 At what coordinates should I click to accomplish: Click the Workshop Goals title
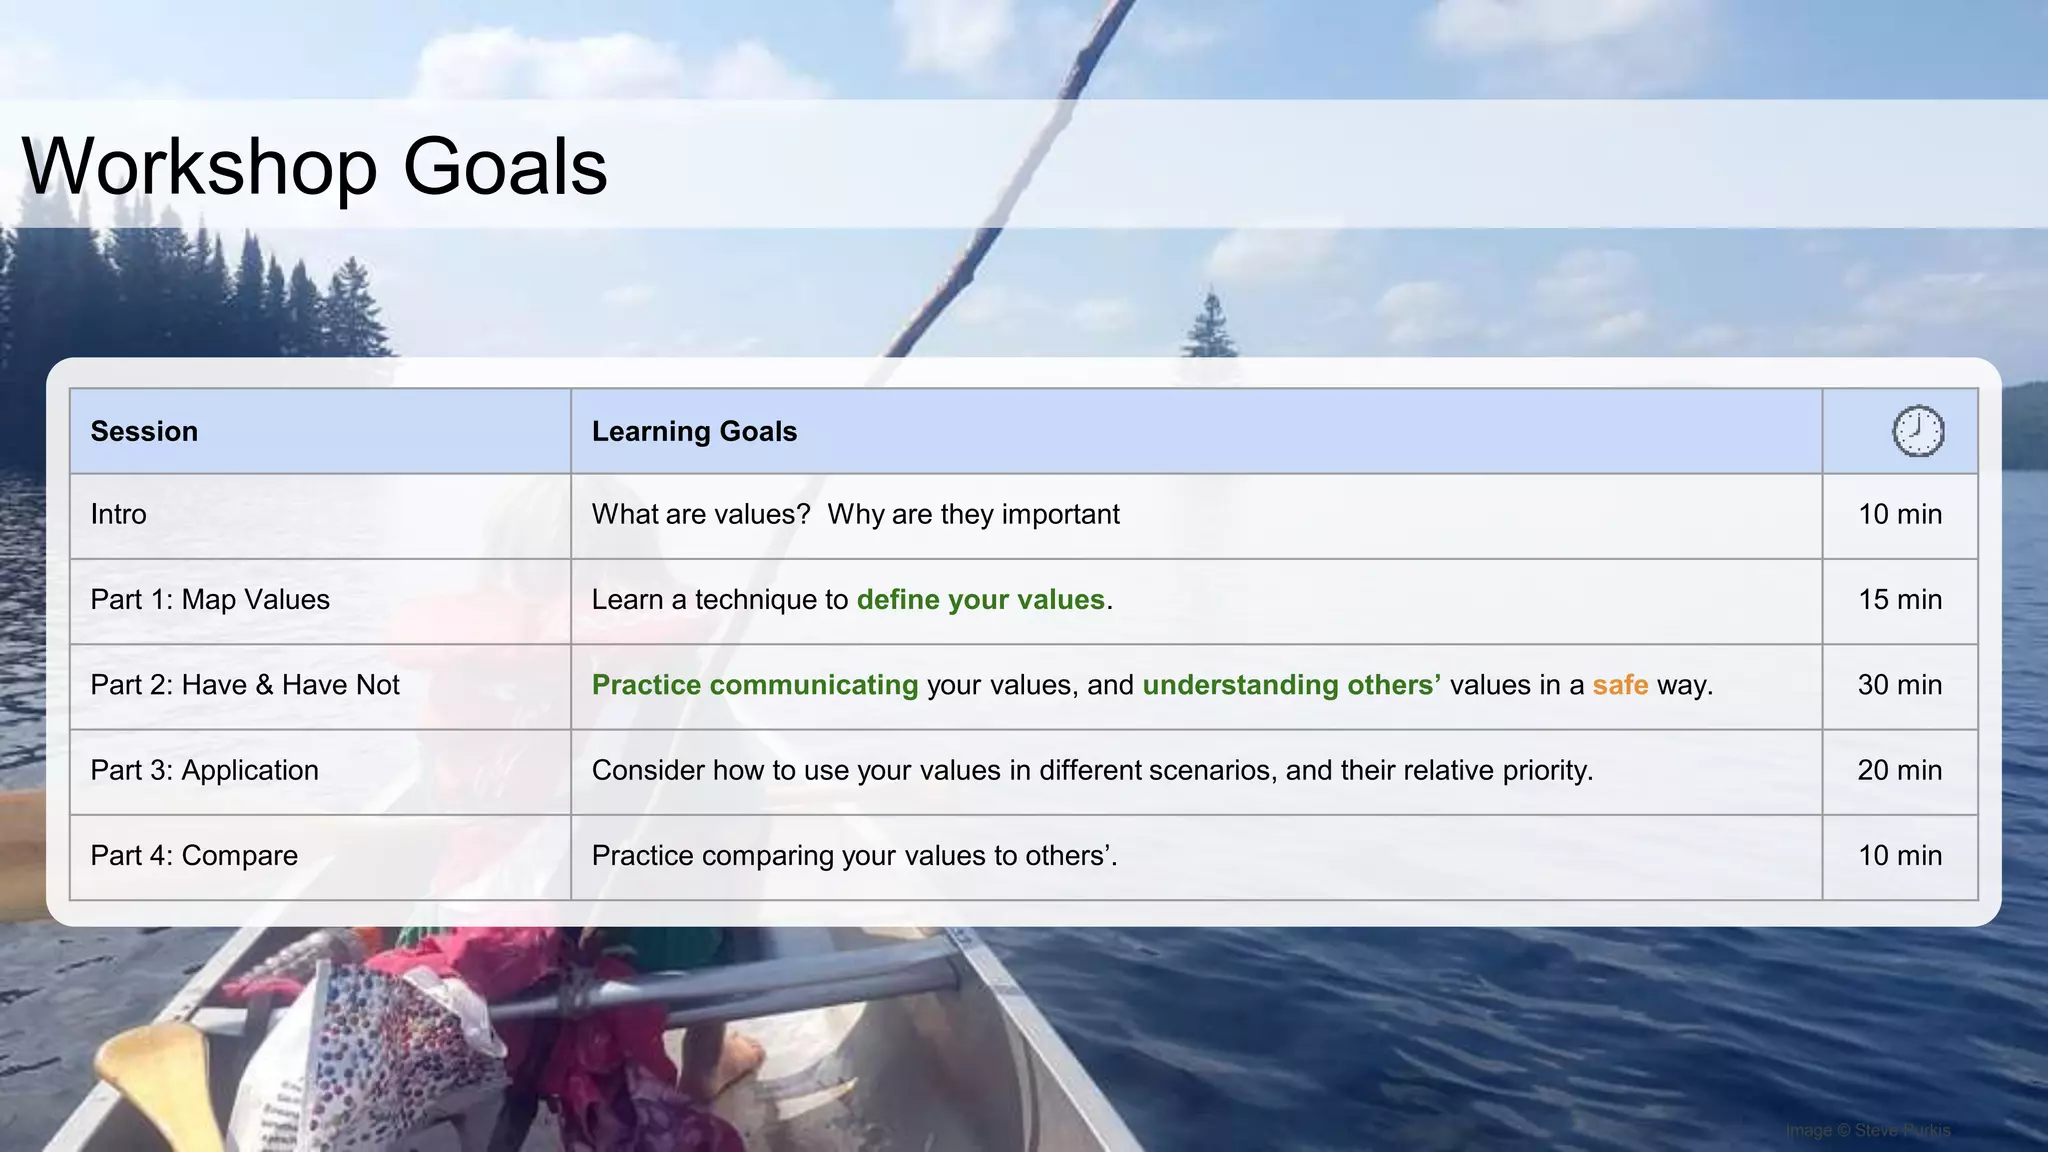[x=314, y=166]
